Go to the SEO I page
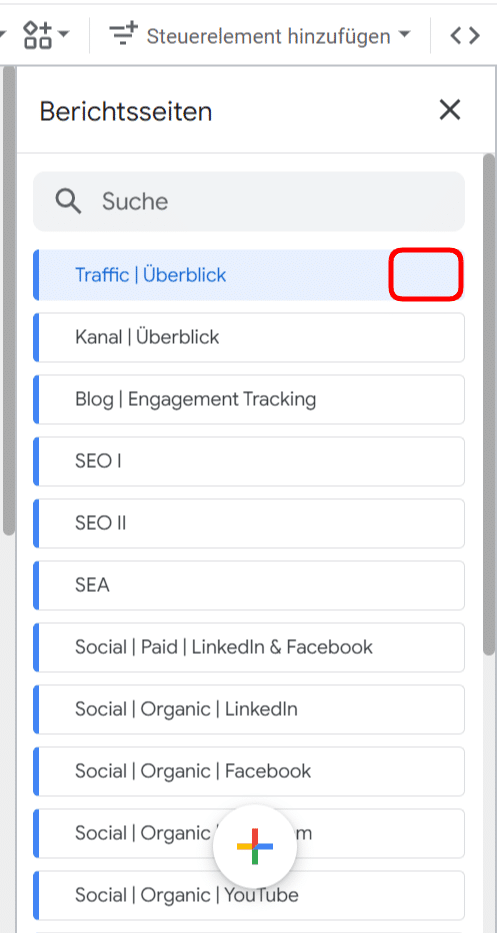Screen dimensions: 497x933 tap(249, 461)
